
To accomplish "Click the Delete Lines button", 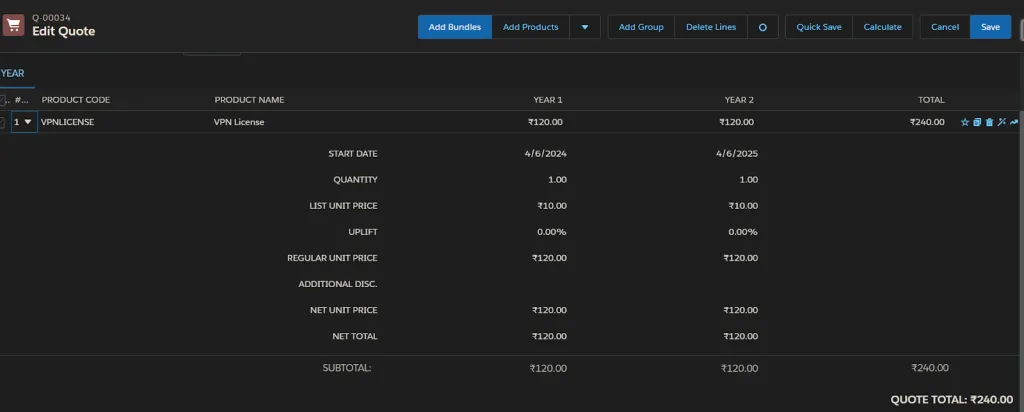I will 711,27.
